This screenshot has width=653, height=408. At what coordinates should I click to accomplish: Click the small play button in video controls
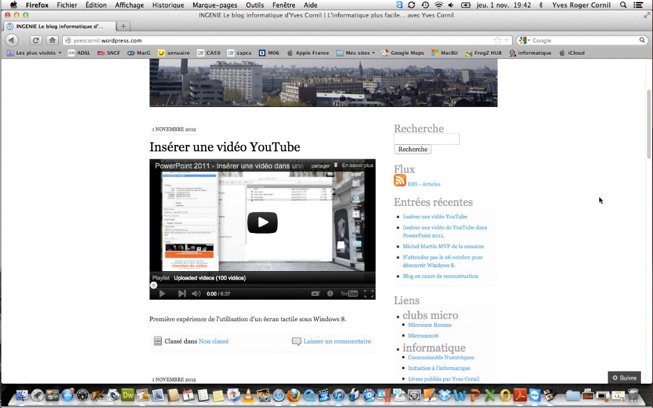point(162,294)
